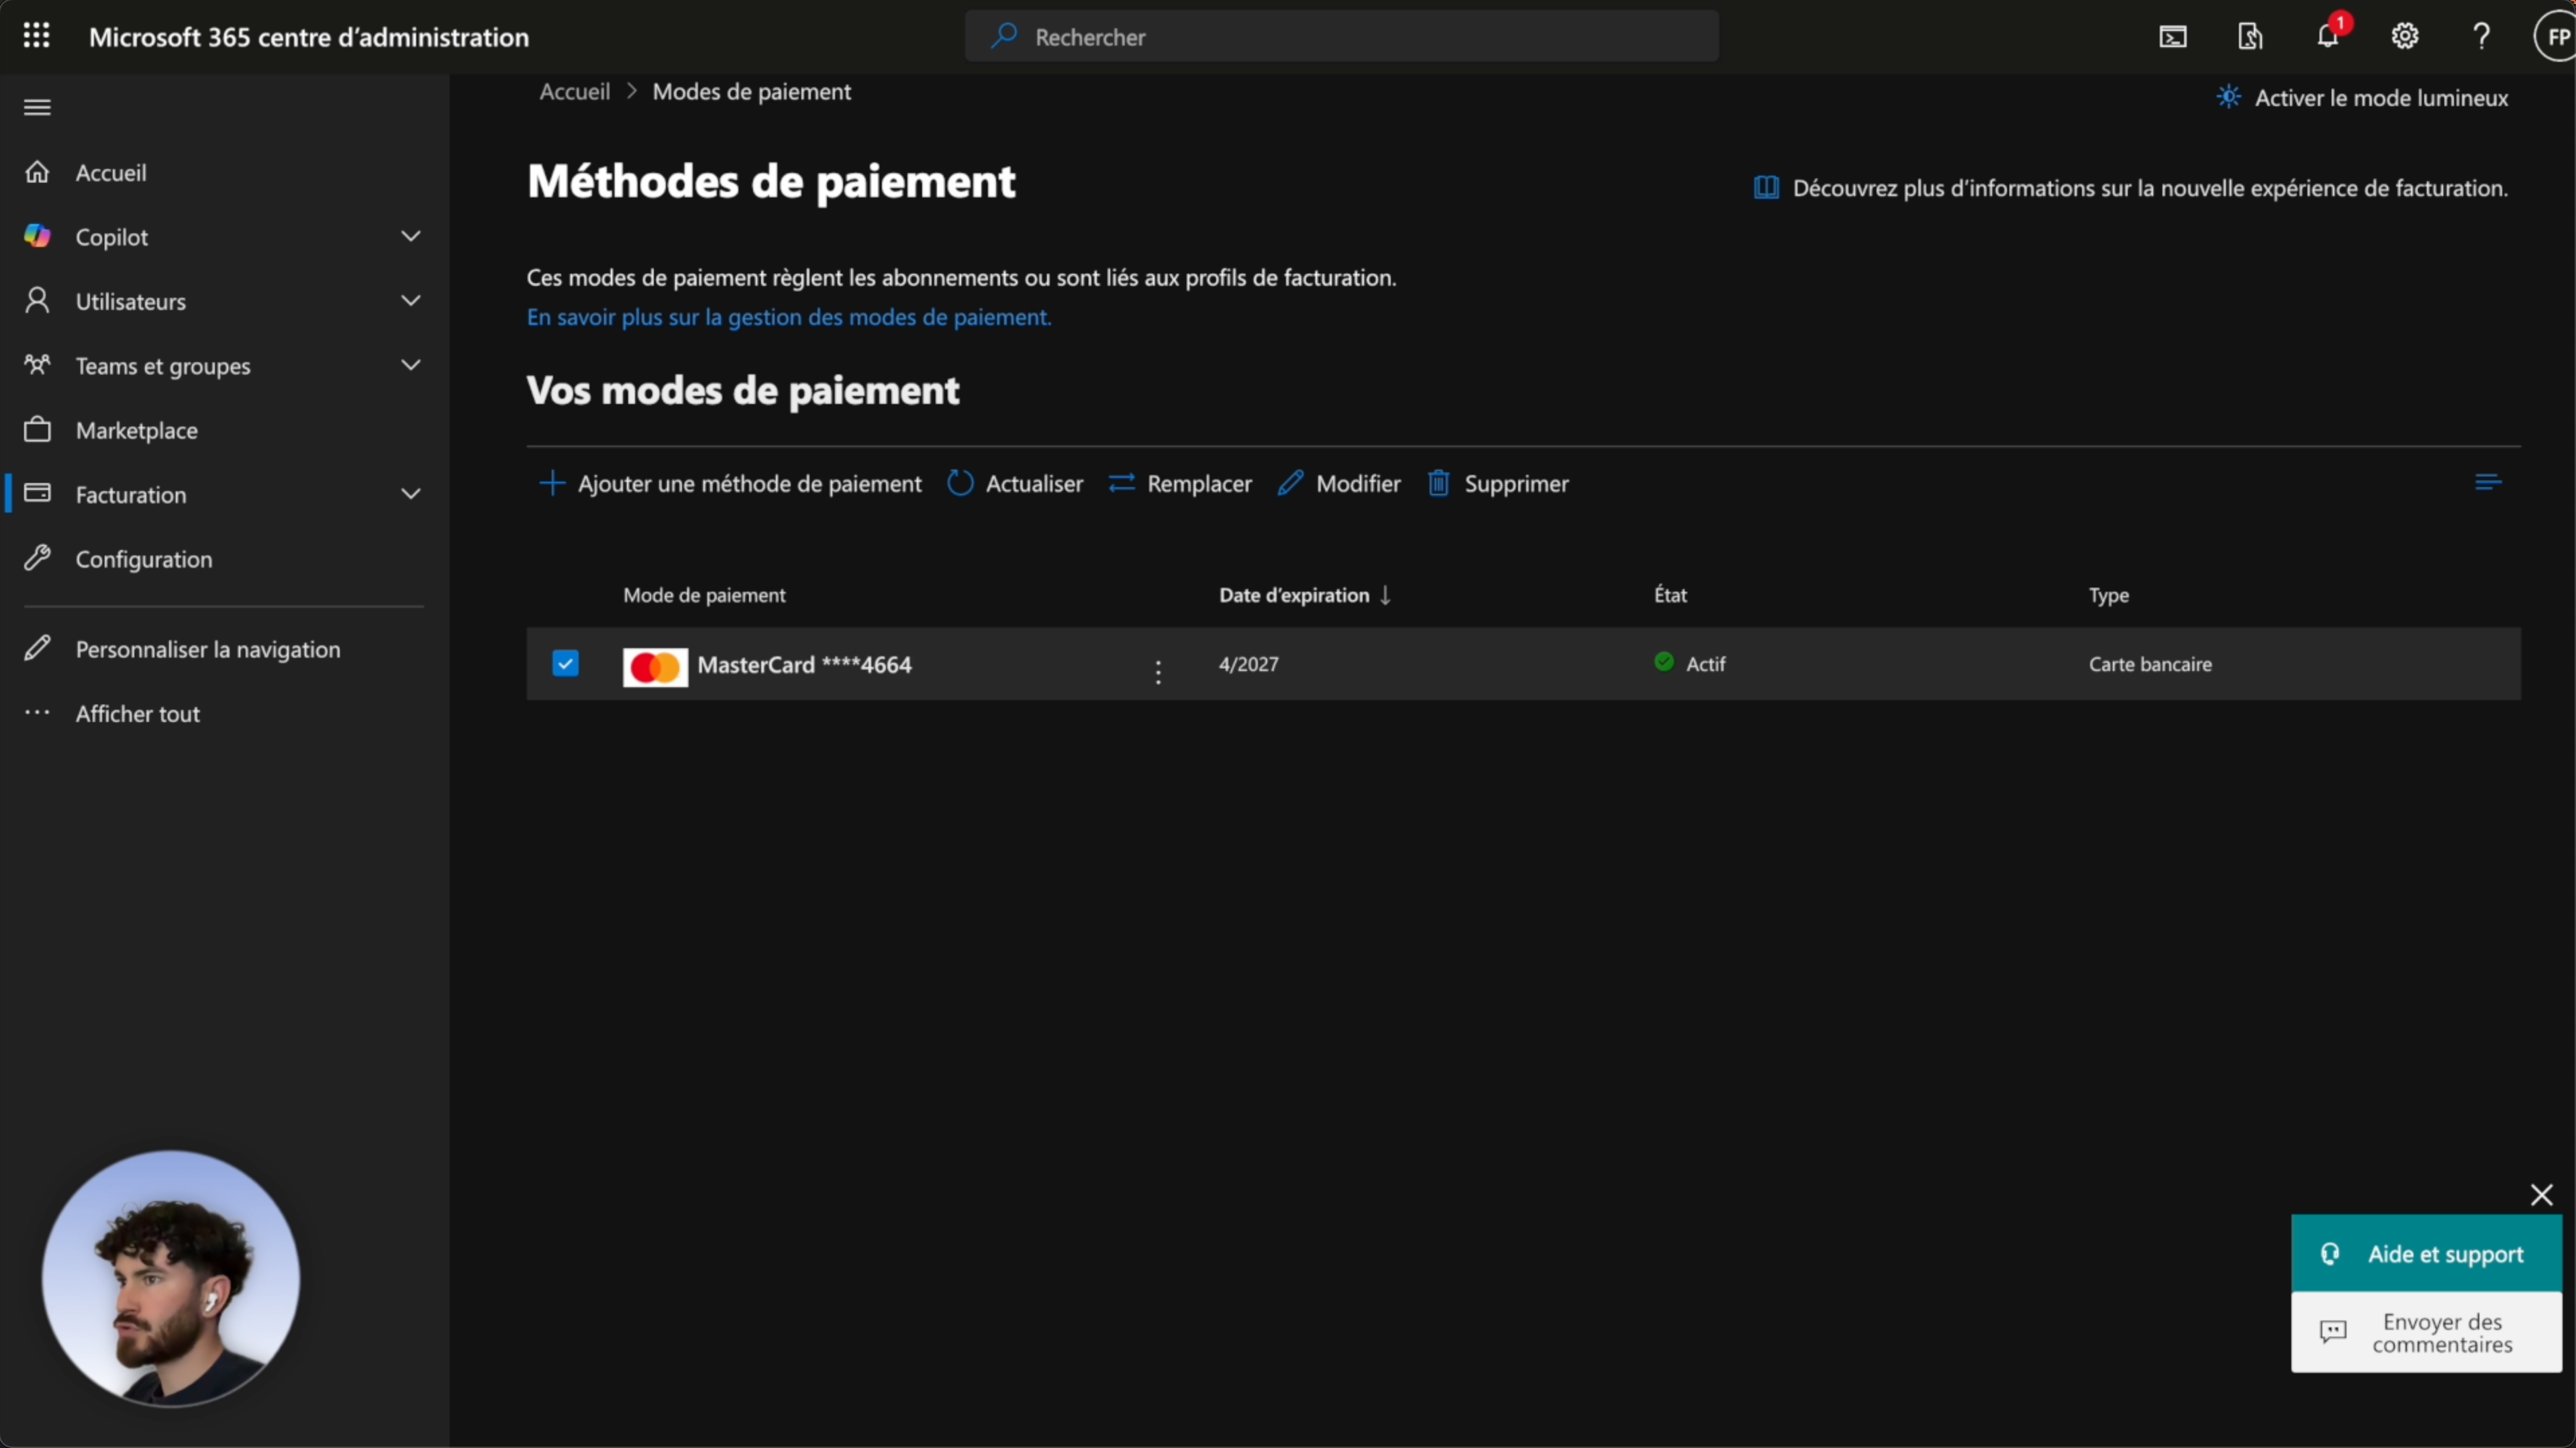Open the app launcher waffle icon
2576x1448 pixels.
[36, 36]
